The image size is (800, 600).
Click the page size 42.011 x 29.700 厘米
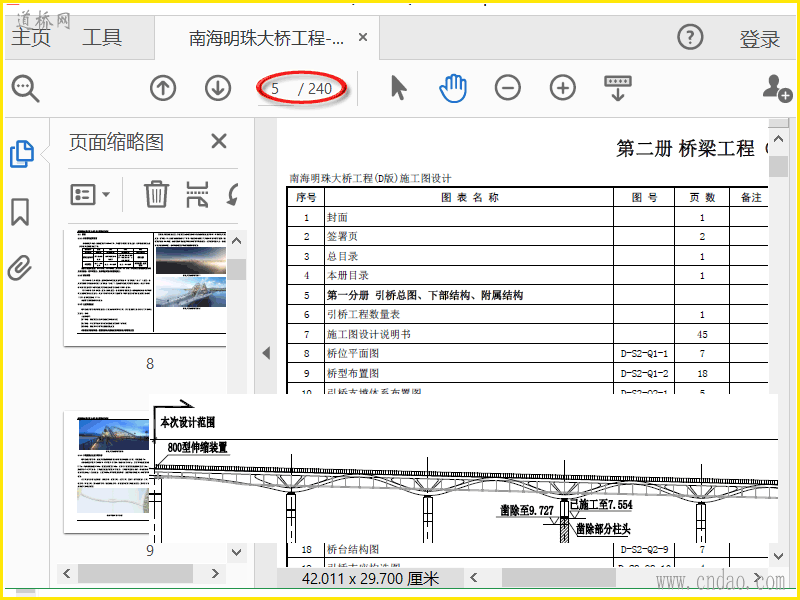pyautogui.click(x=370, y=579)
